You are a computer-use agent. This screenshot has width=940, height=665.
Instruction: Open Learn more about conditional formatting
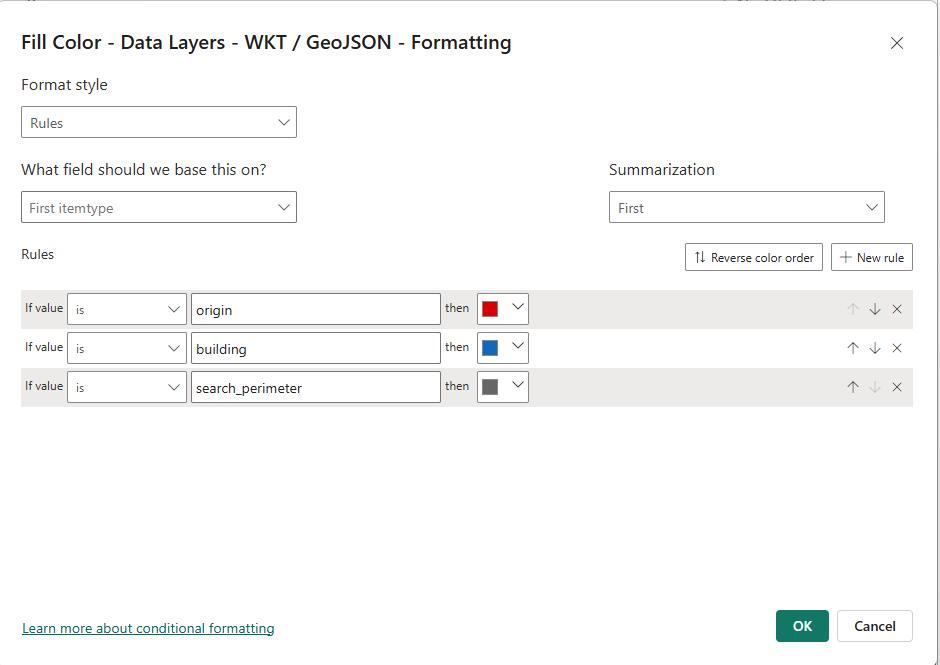point(148,629)
